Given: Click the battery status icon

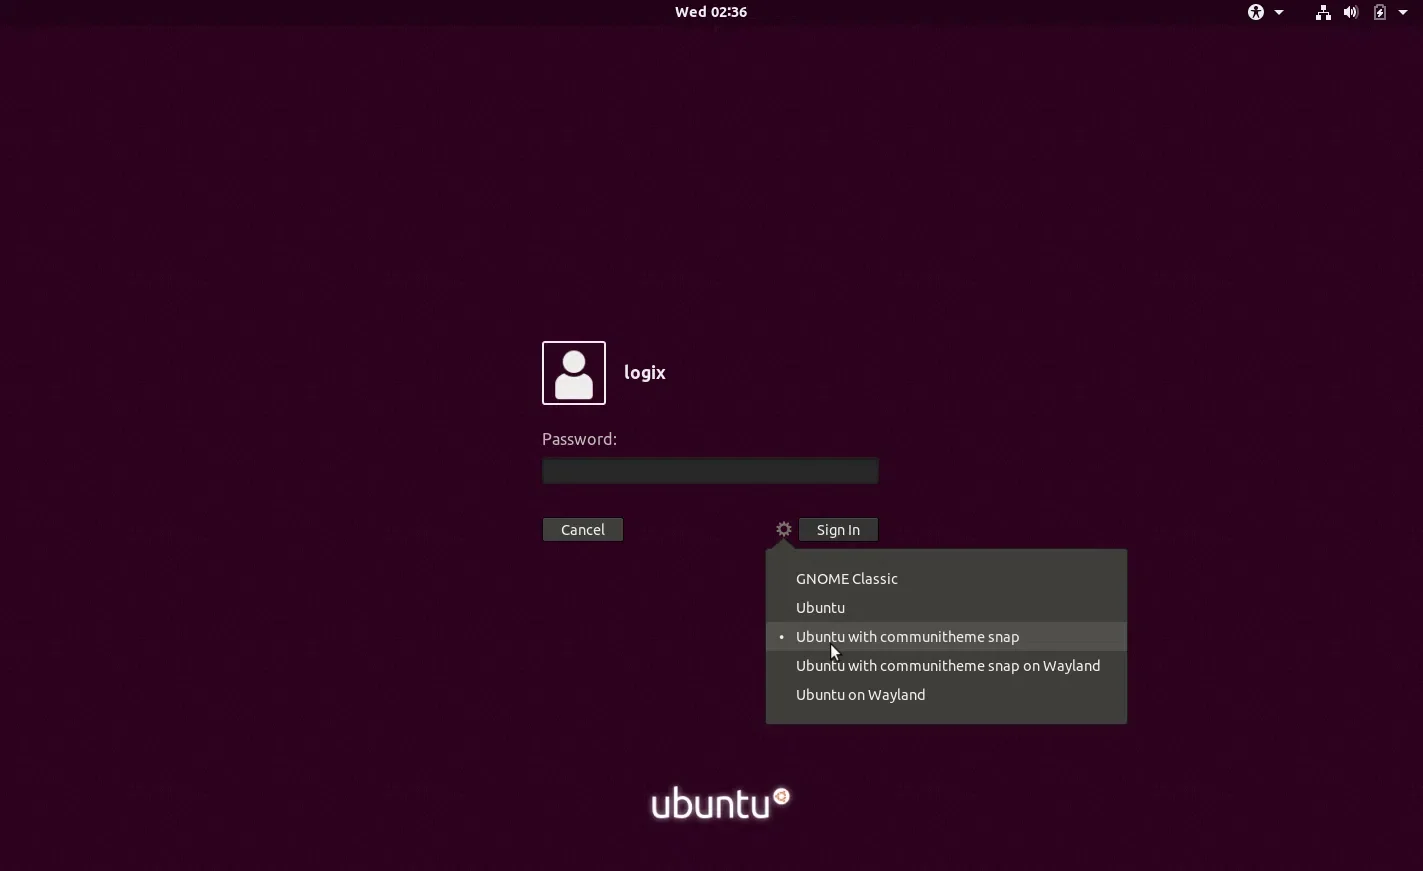Looking at the screenshot, I should point(1380,12).
